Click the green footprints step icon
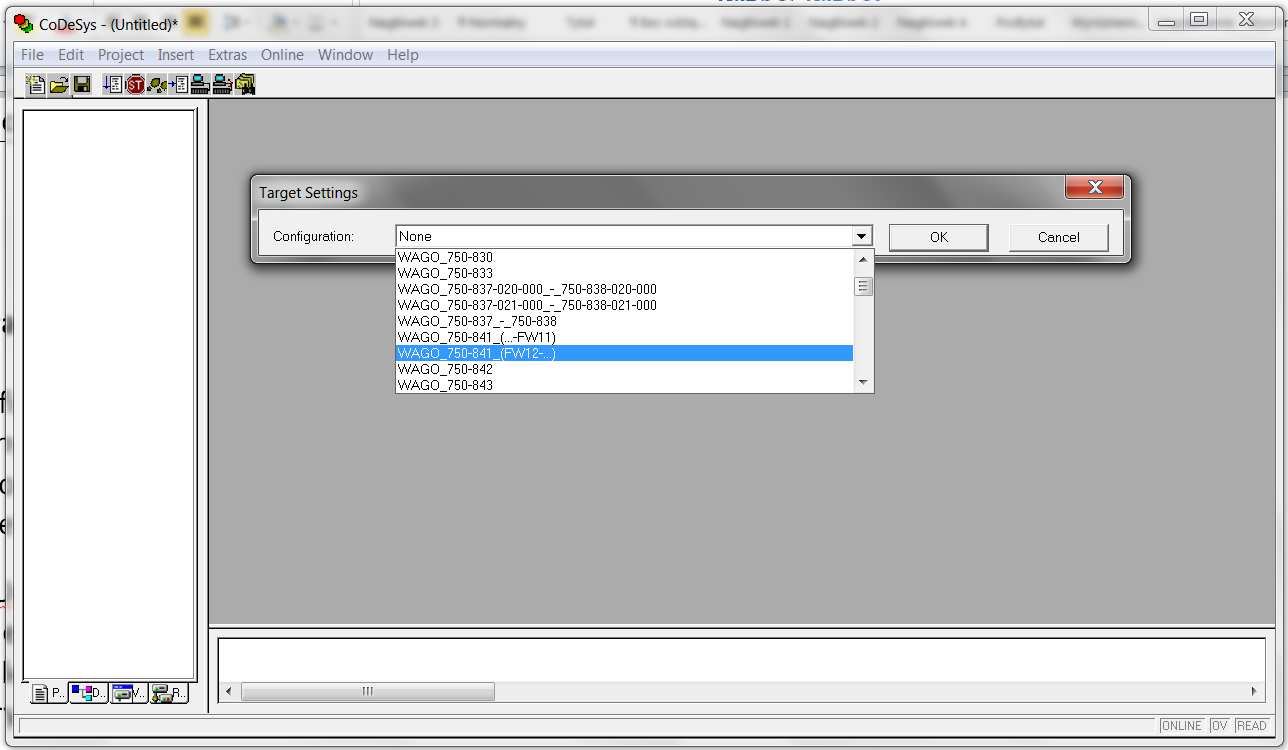 pos(157,84)
